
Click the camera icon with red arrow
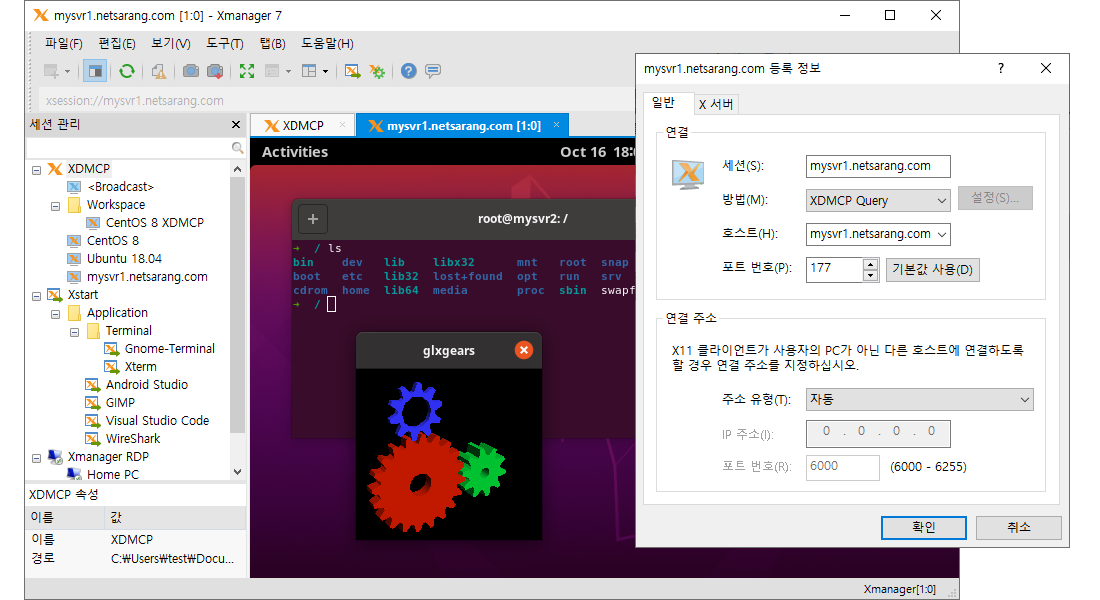pyautogui.click(x=215, y=71)
